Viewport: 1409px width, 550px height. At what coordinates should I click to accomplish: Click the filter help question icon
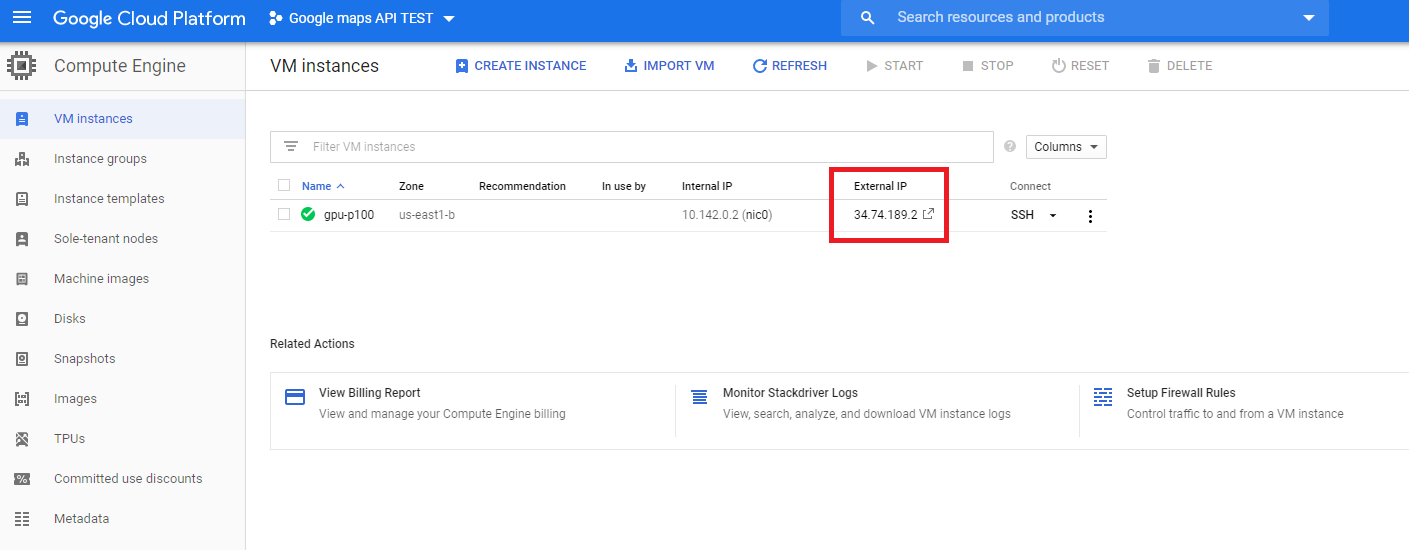click(1010, 146)
